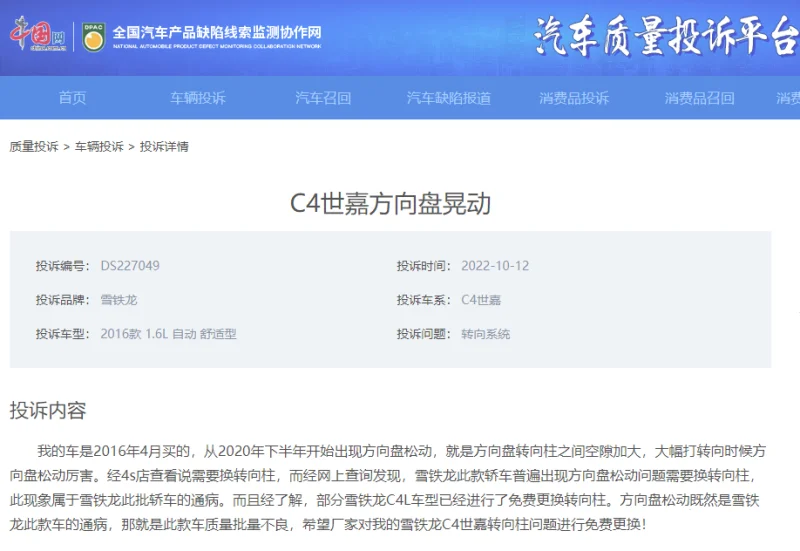Open 车辆投诉 navigation item

point(198,98)
